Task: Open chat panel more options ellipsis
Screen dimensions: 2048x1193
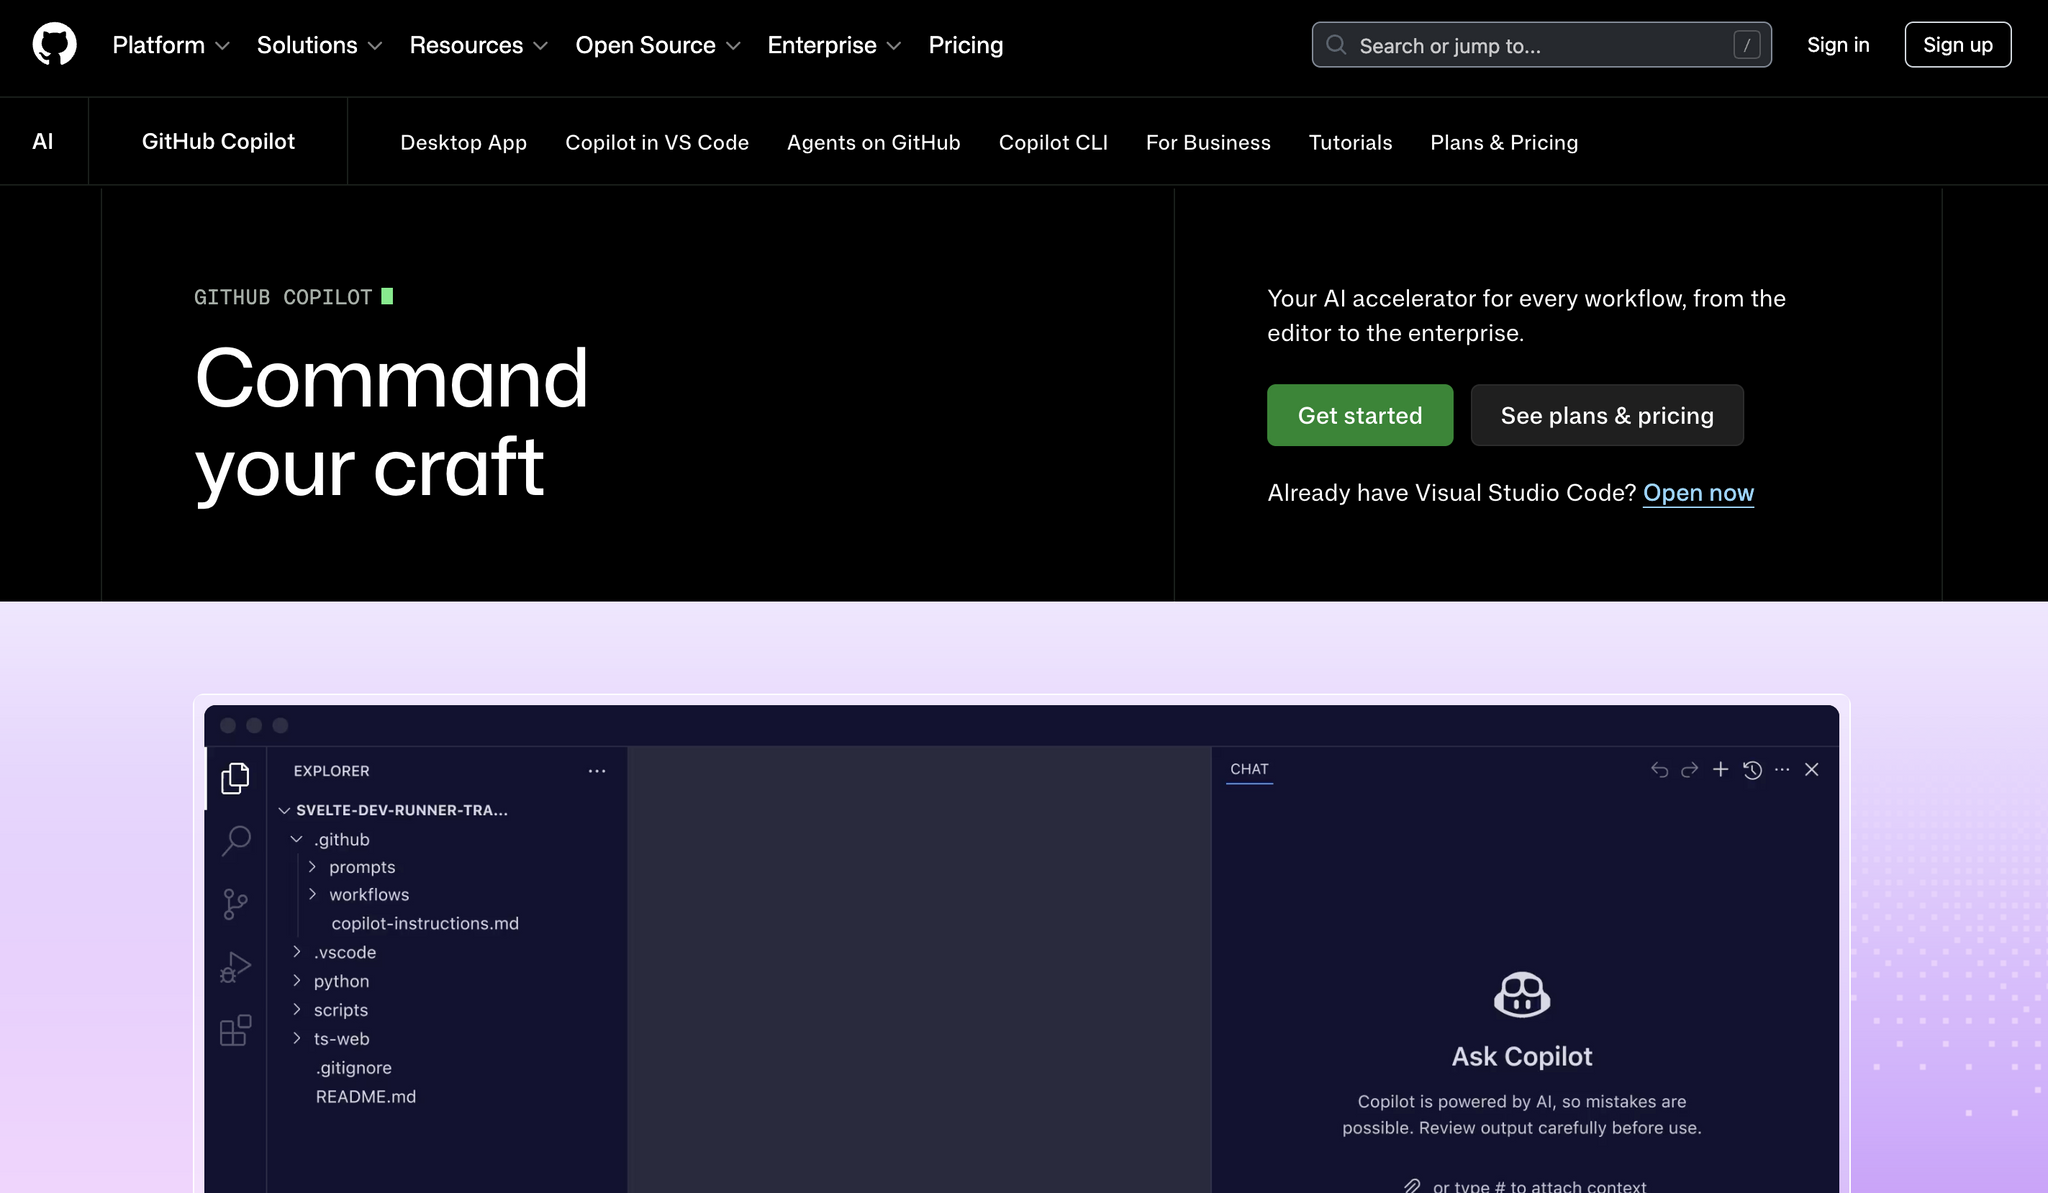Action: point(1782,769)
